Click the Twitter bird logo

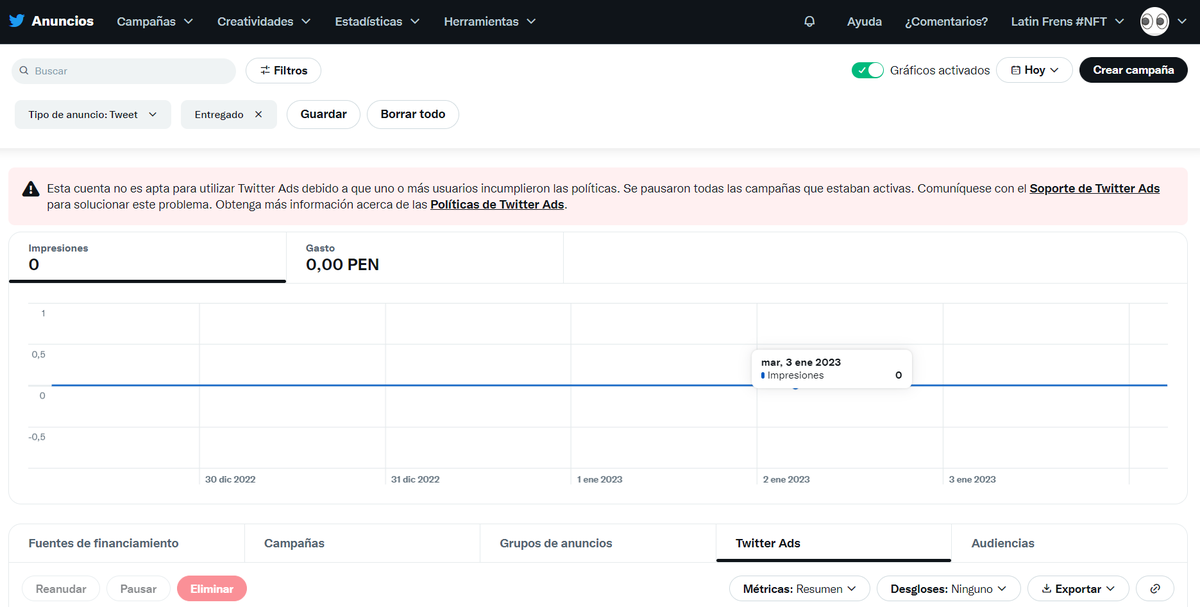(16, 21)
